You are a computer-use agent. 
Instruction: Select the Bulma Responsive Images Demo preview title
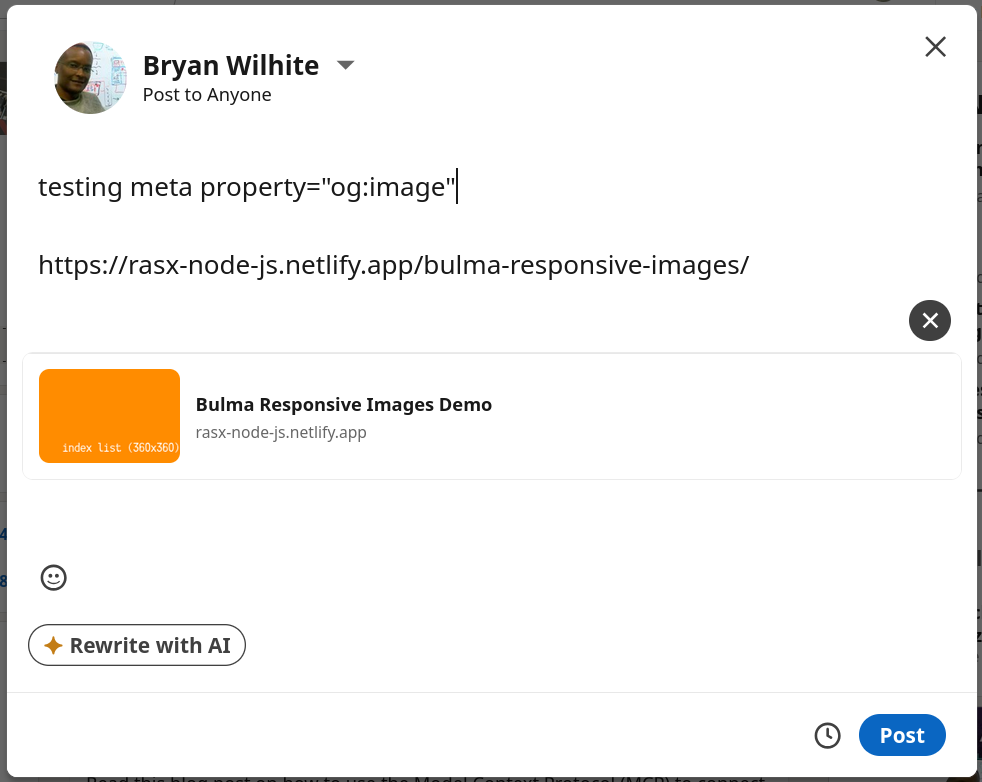343,404
